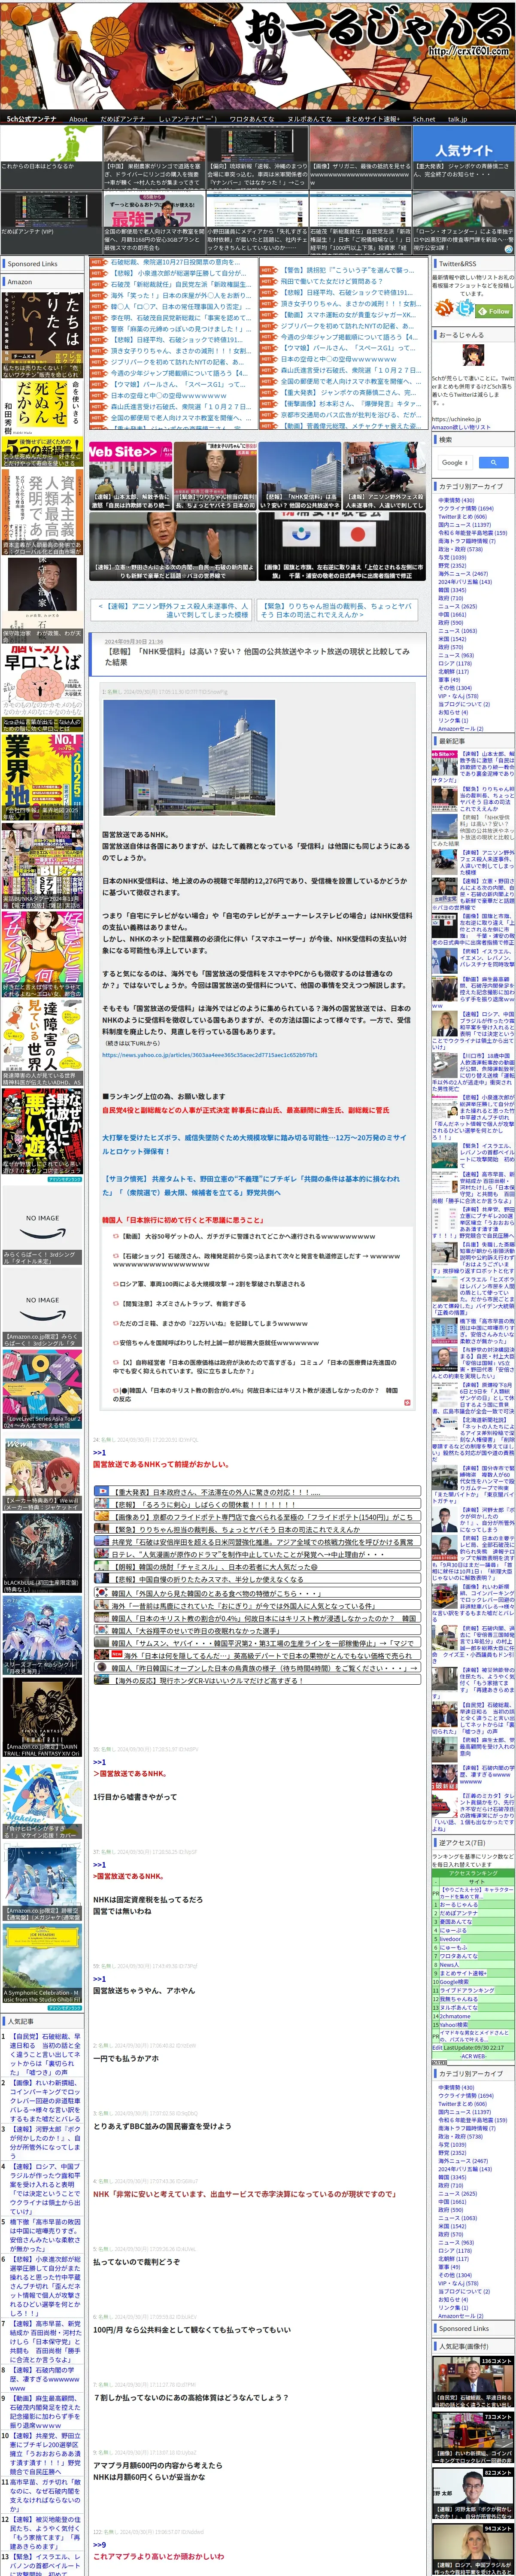Open the About menu item

coord(78,119)
